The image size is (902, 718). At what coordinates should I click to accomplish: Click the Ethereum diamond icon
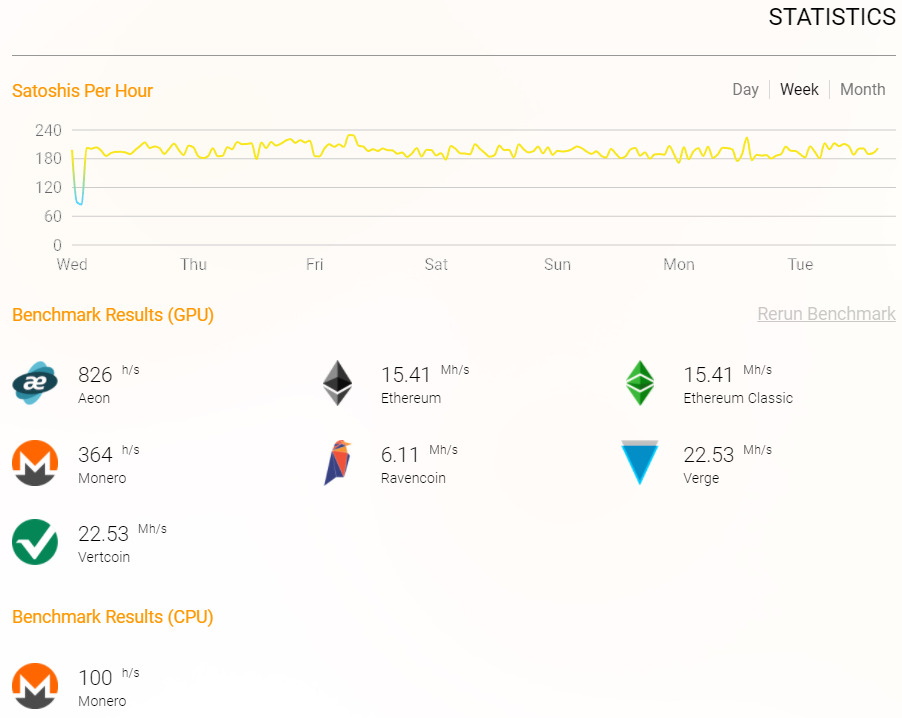[x=338, y=383]
